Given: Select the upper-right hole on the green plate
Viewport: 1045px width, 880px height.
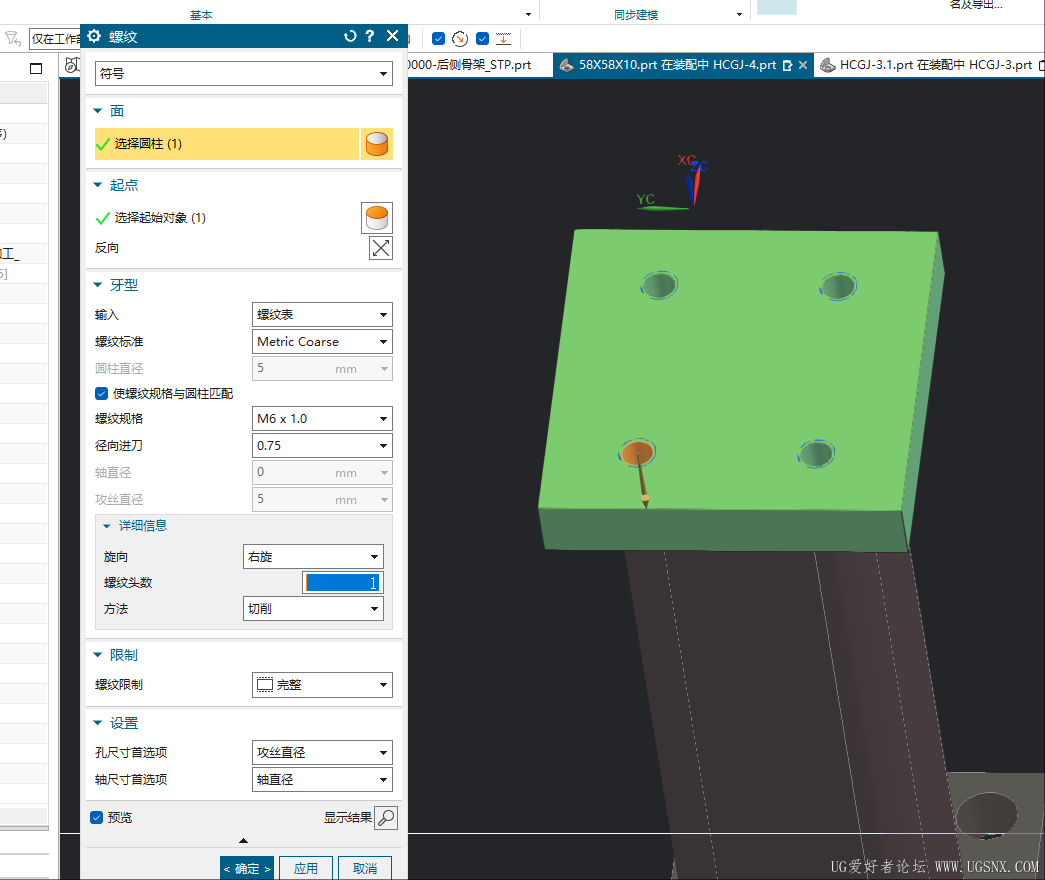Looking at the screenshot, I should click(x=838, y=287).
